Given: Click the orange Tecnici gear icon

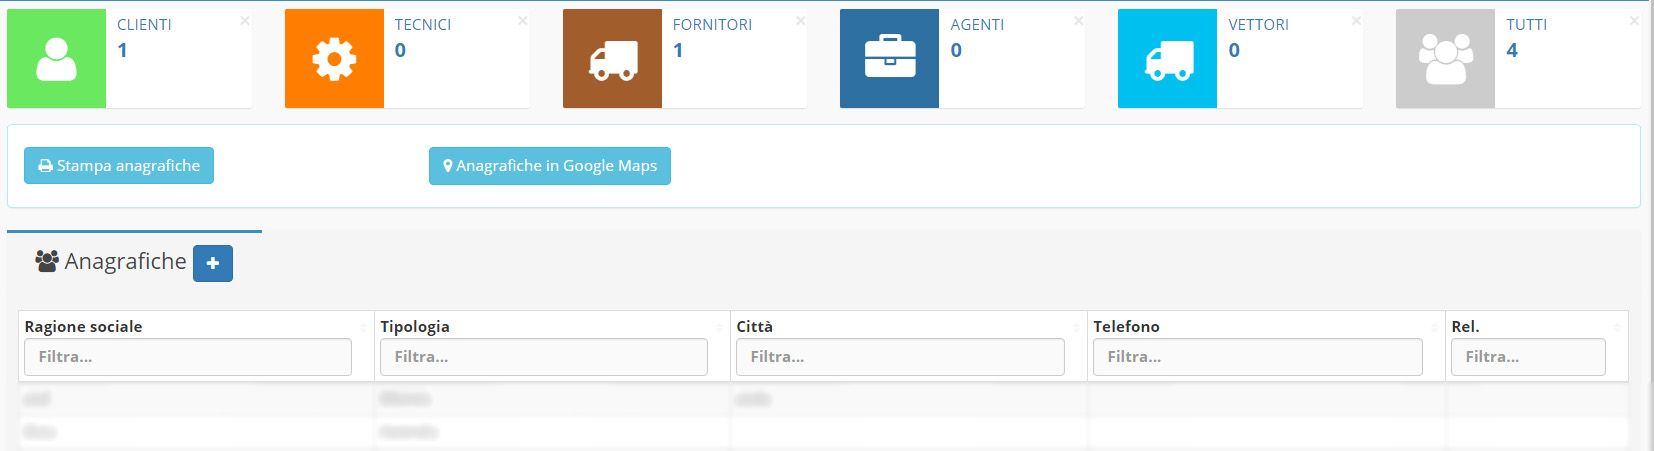Looking at the screenshot, I should click(x=334, y=59).
